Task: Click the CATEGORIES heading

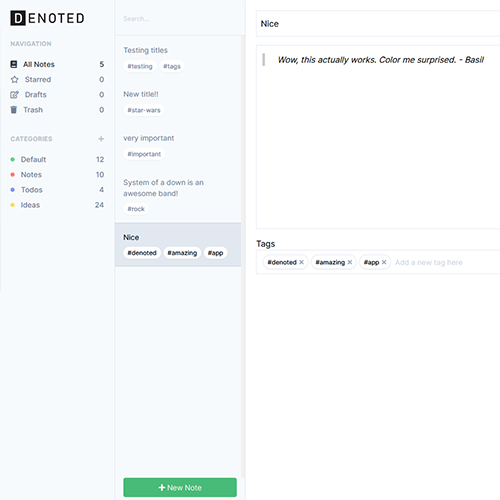Action: click(x=31, y=139)
